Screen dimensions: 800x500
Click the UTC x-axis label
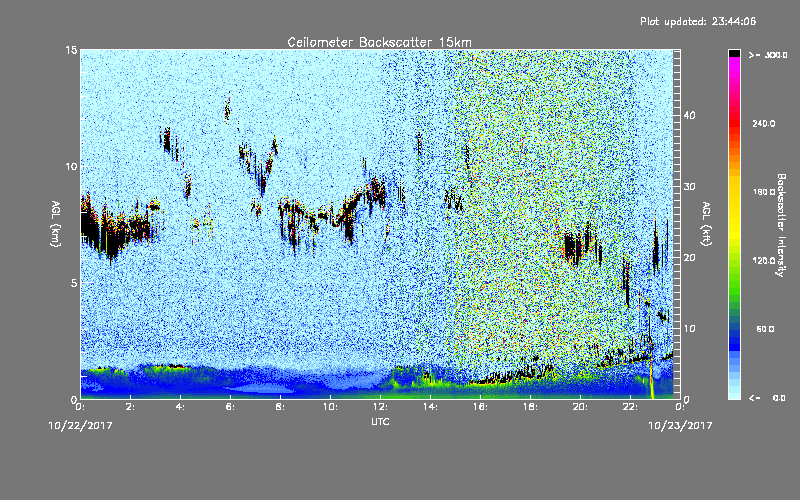click(x=380, y=422)
